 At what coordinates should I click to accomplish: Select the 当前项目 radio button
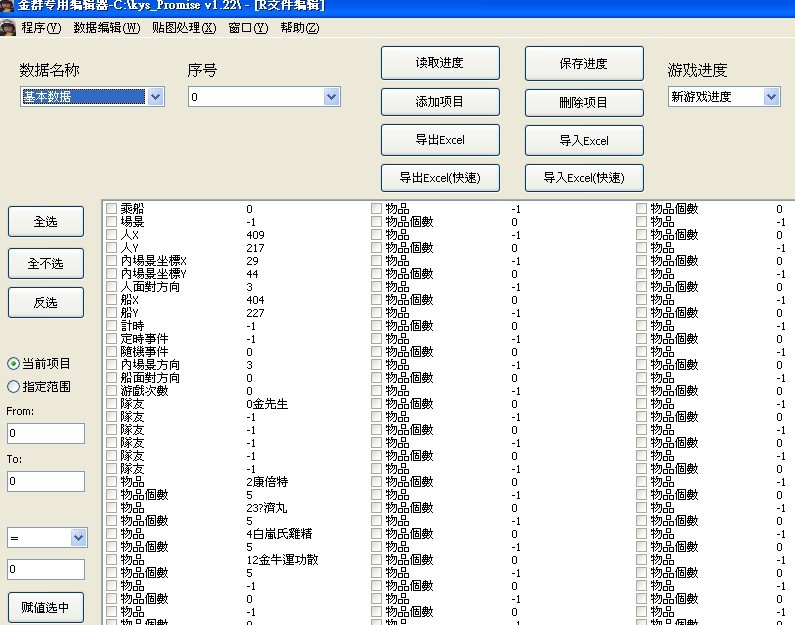click(13, 363)
